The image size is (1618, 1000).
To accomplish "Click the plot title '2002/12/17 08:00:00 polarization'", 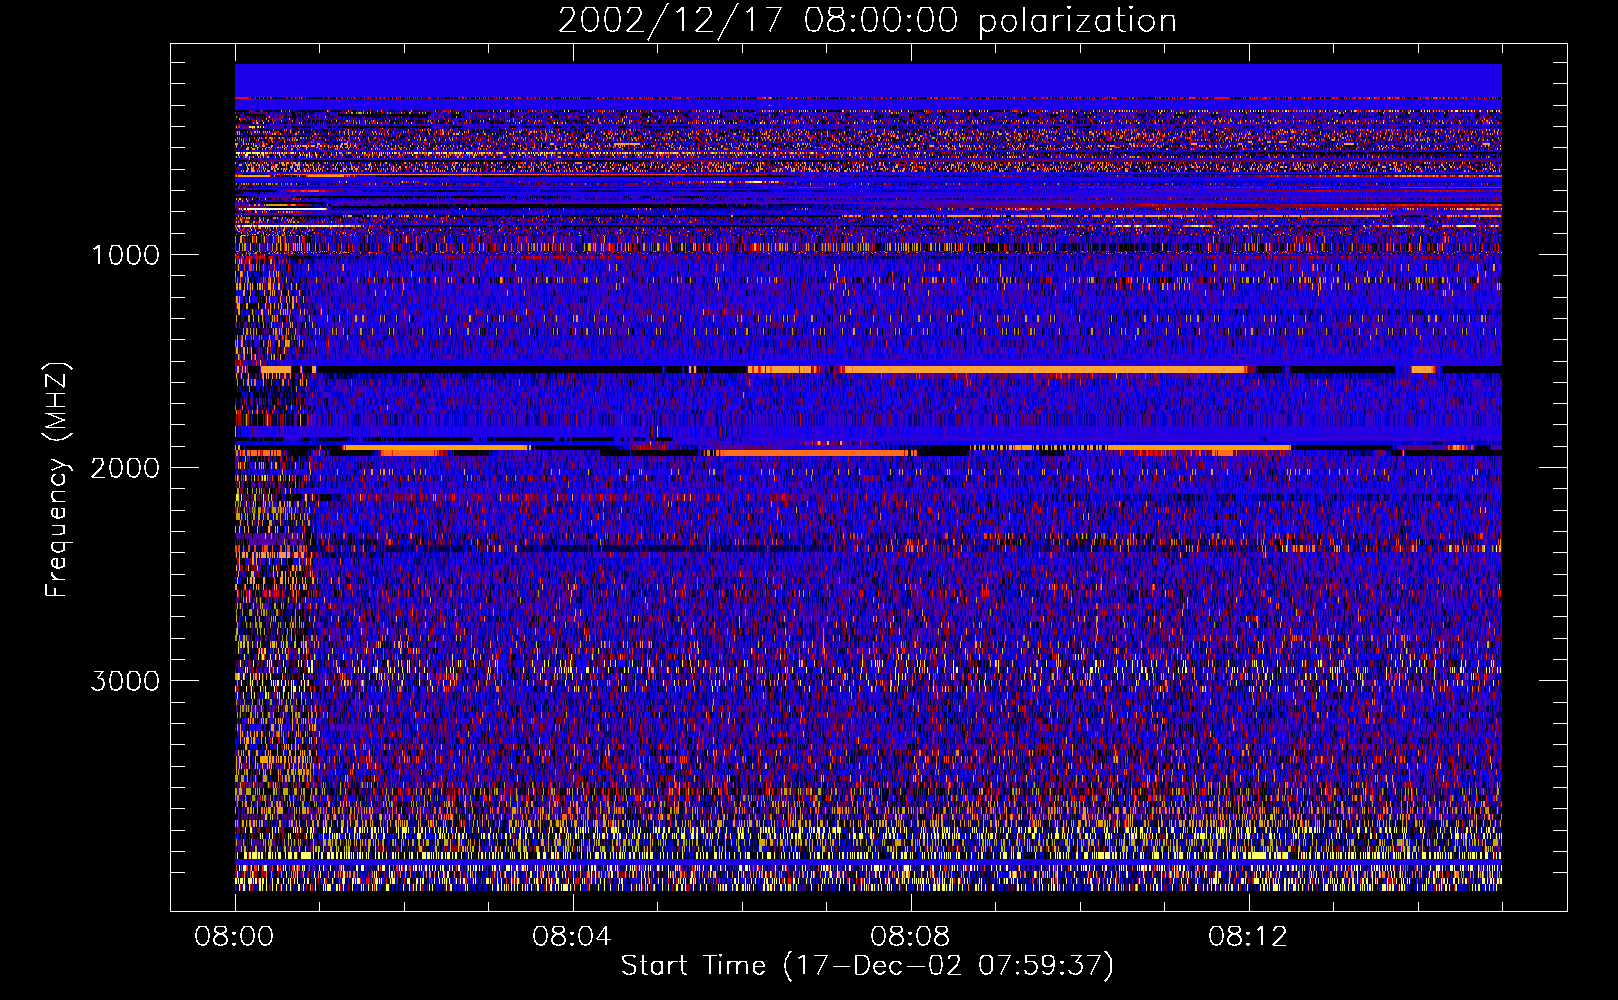I will click(867, 21).
